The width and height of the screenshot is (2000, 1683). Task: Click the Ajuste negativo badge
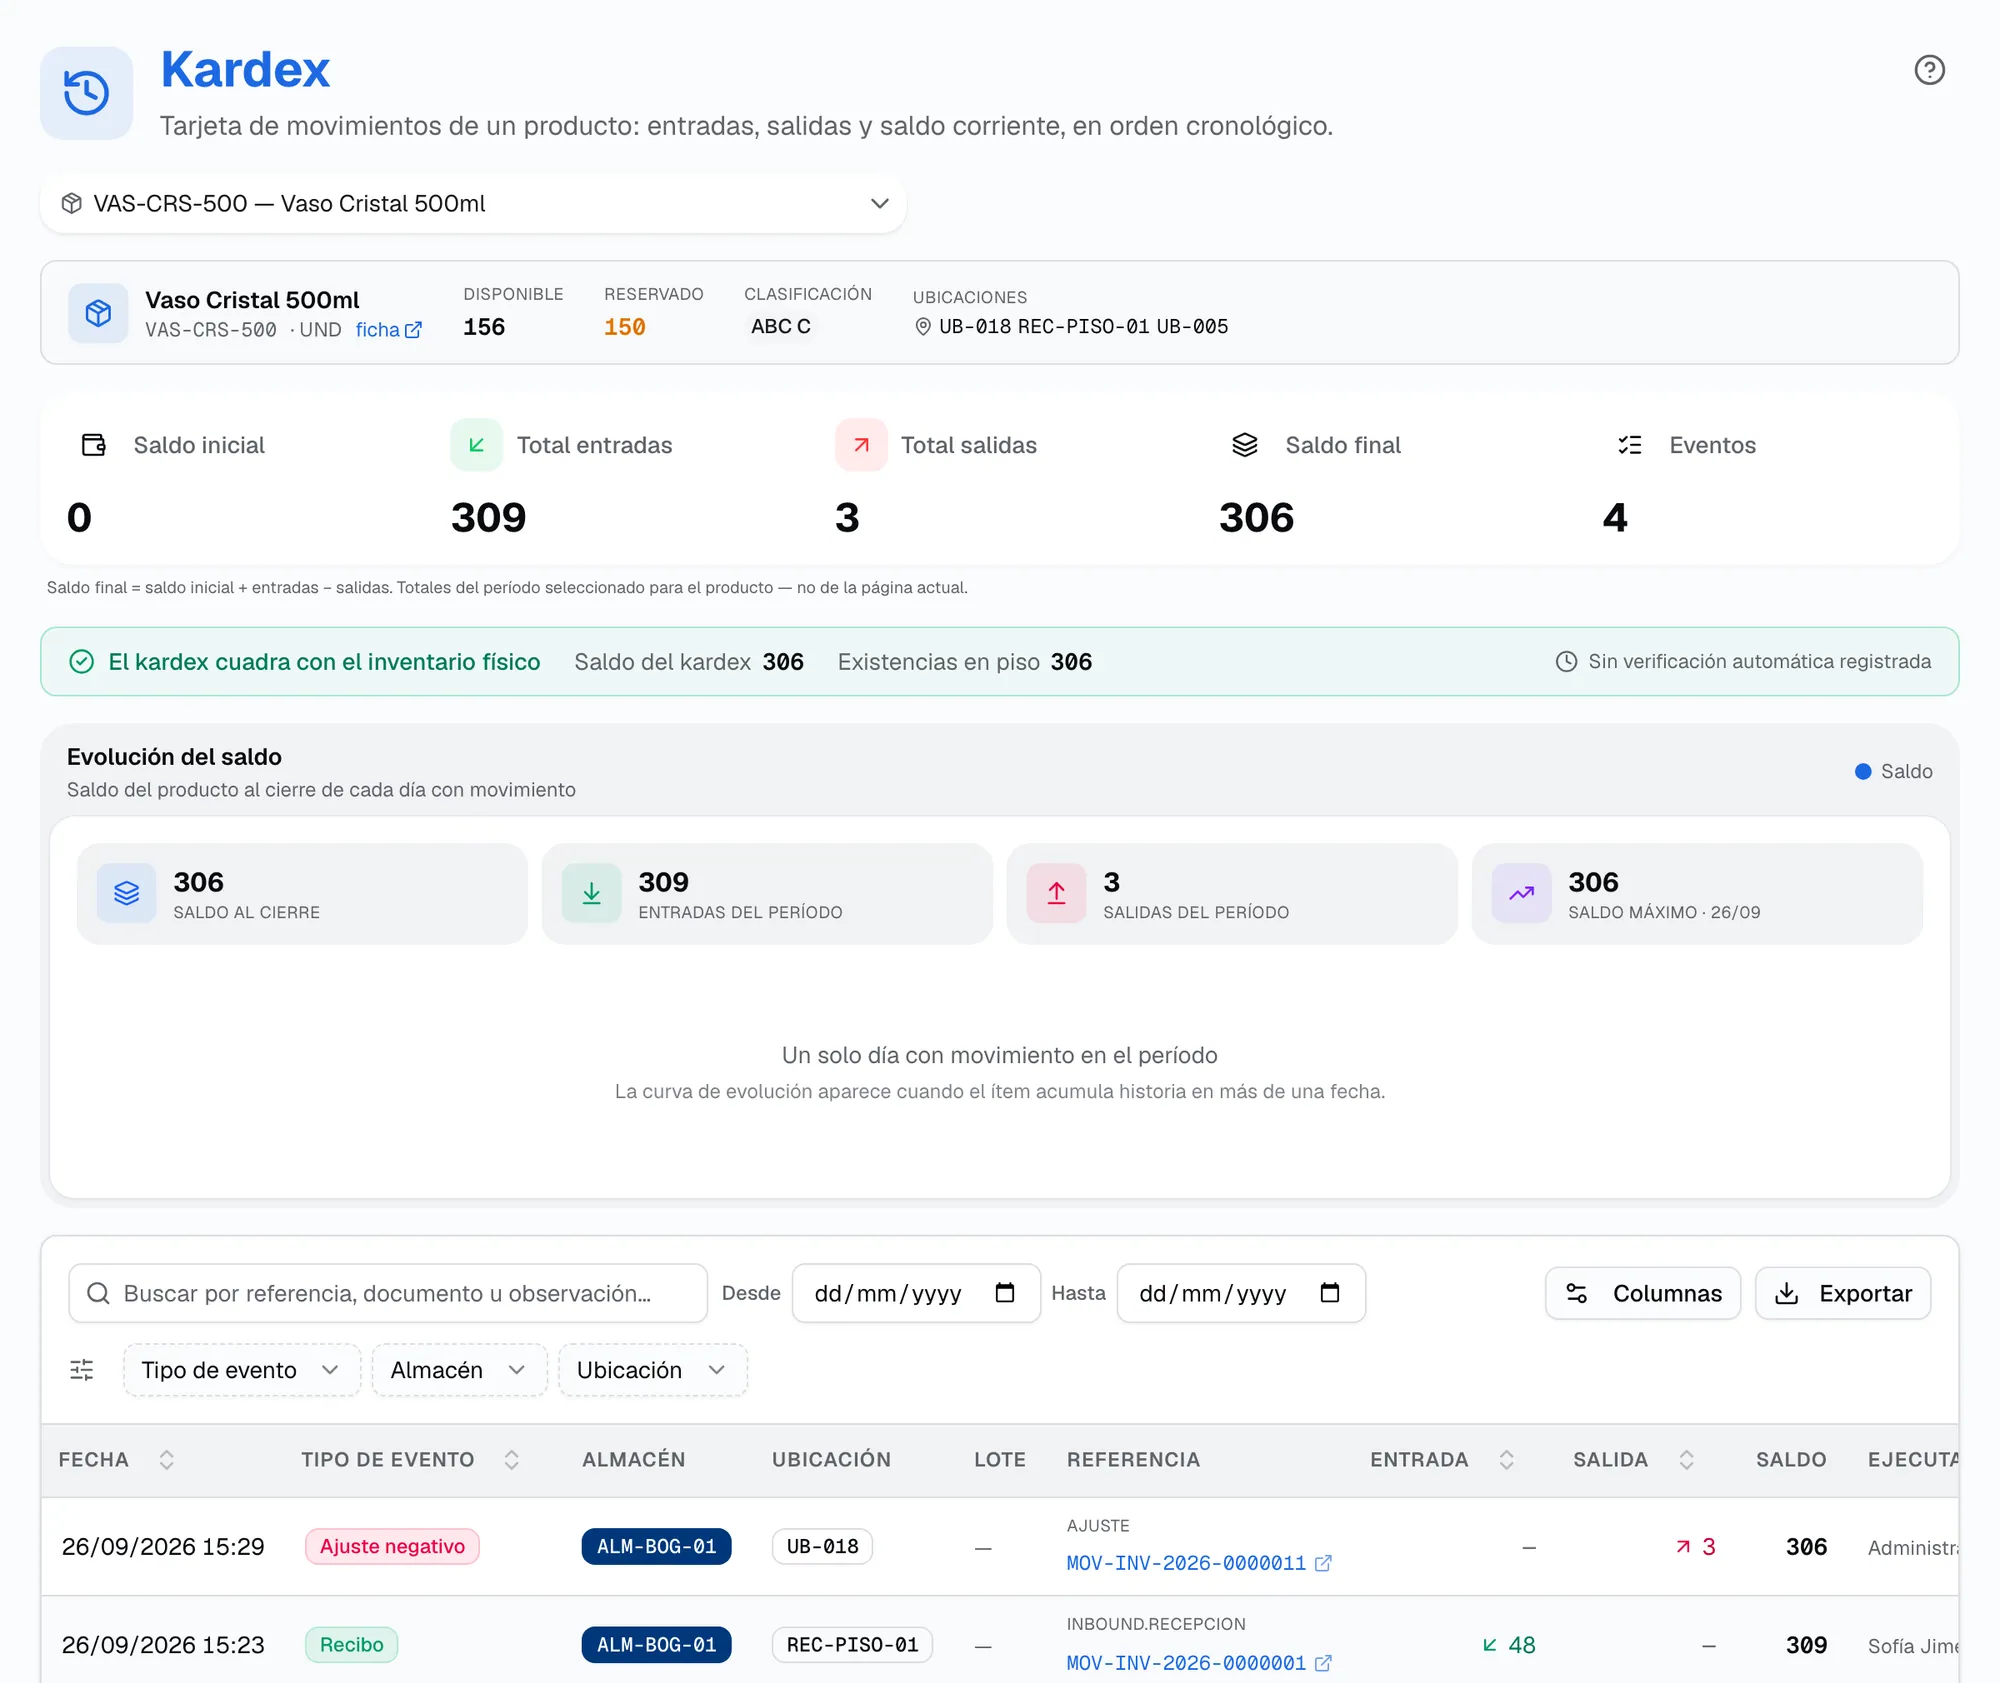(392, 1547)
